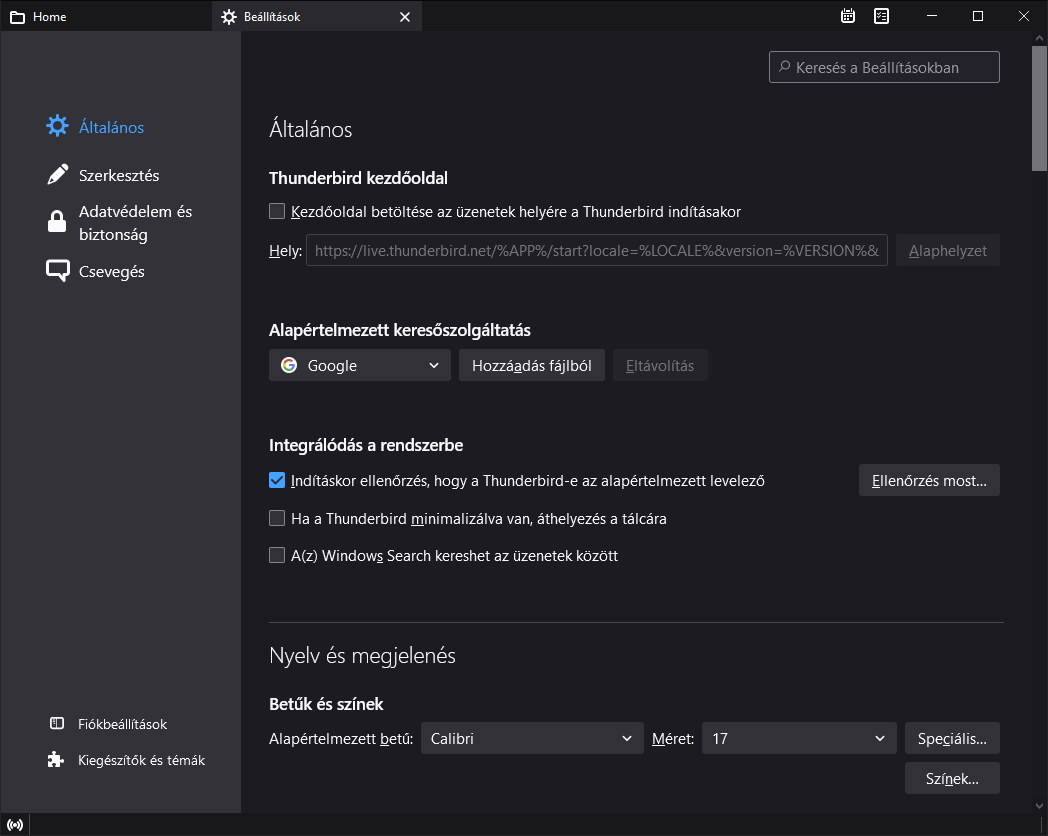Enable minimize to tray checkbox

[277, 518]
